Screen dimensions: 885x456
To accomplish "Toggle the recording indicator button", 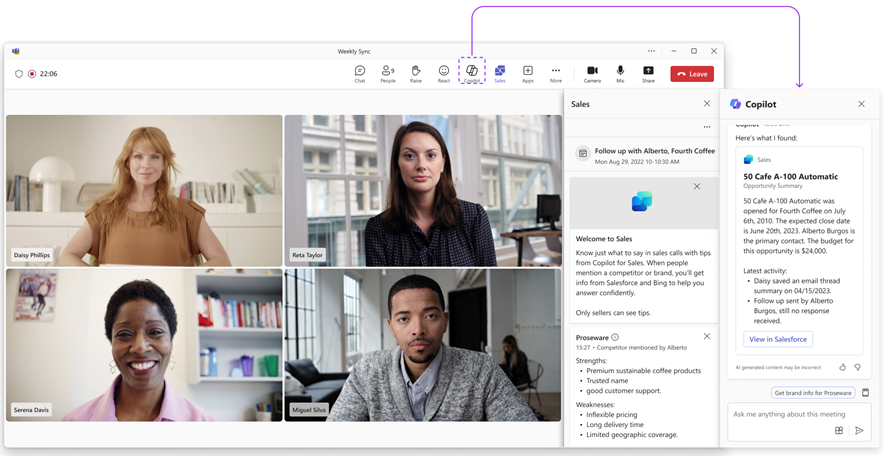I will [x=32, y=74].
